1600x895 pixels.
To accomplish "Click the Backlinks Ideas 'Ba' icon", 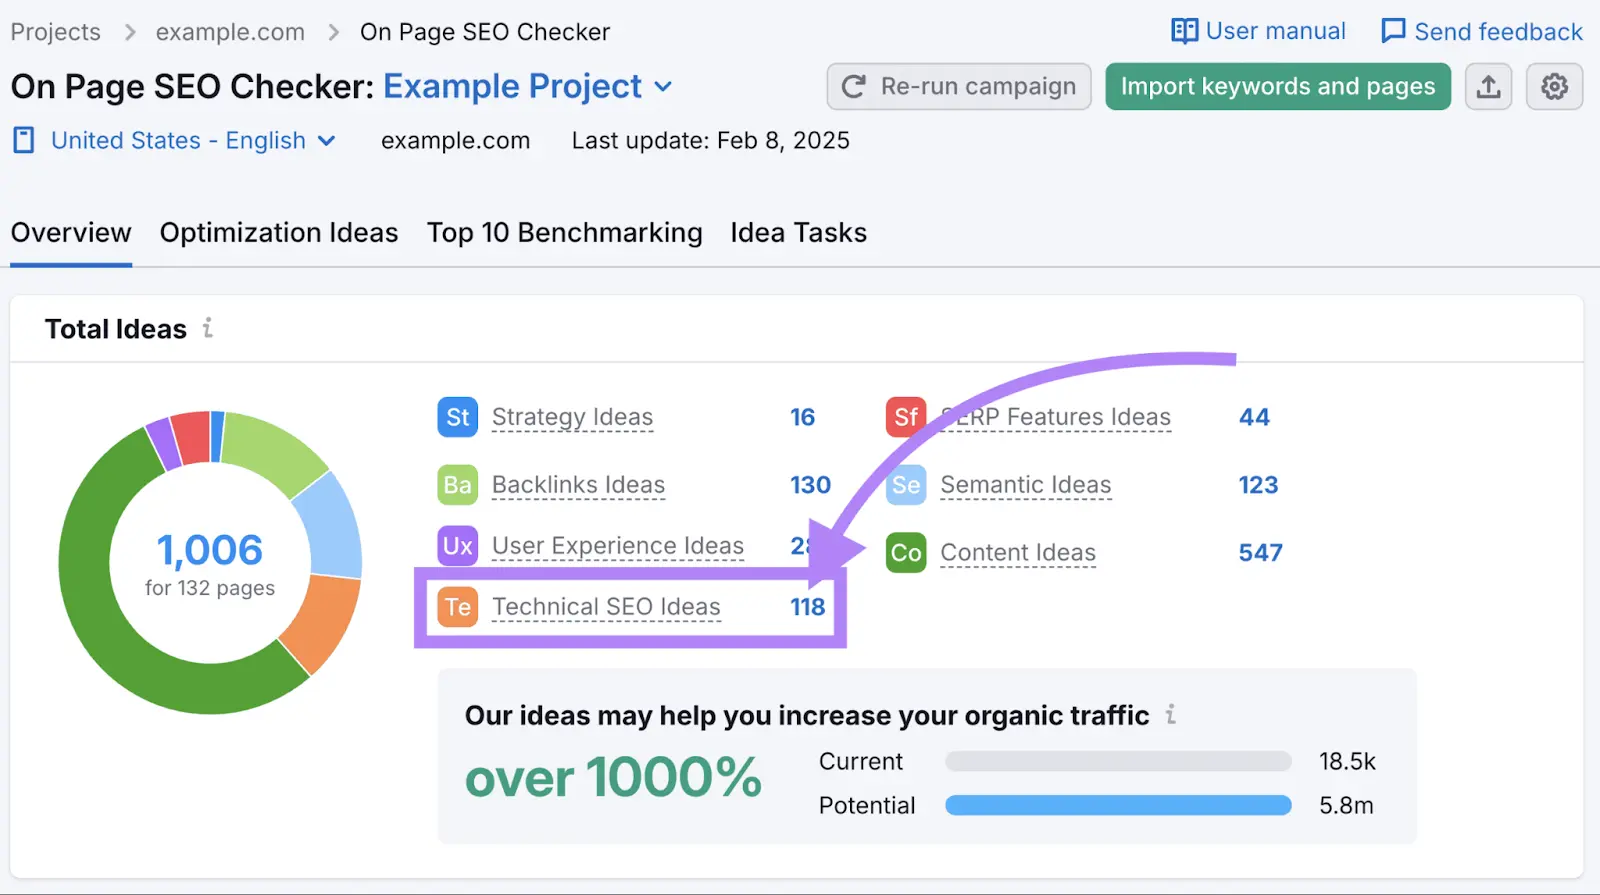I will pyautogui.click(x=457, y=485).
